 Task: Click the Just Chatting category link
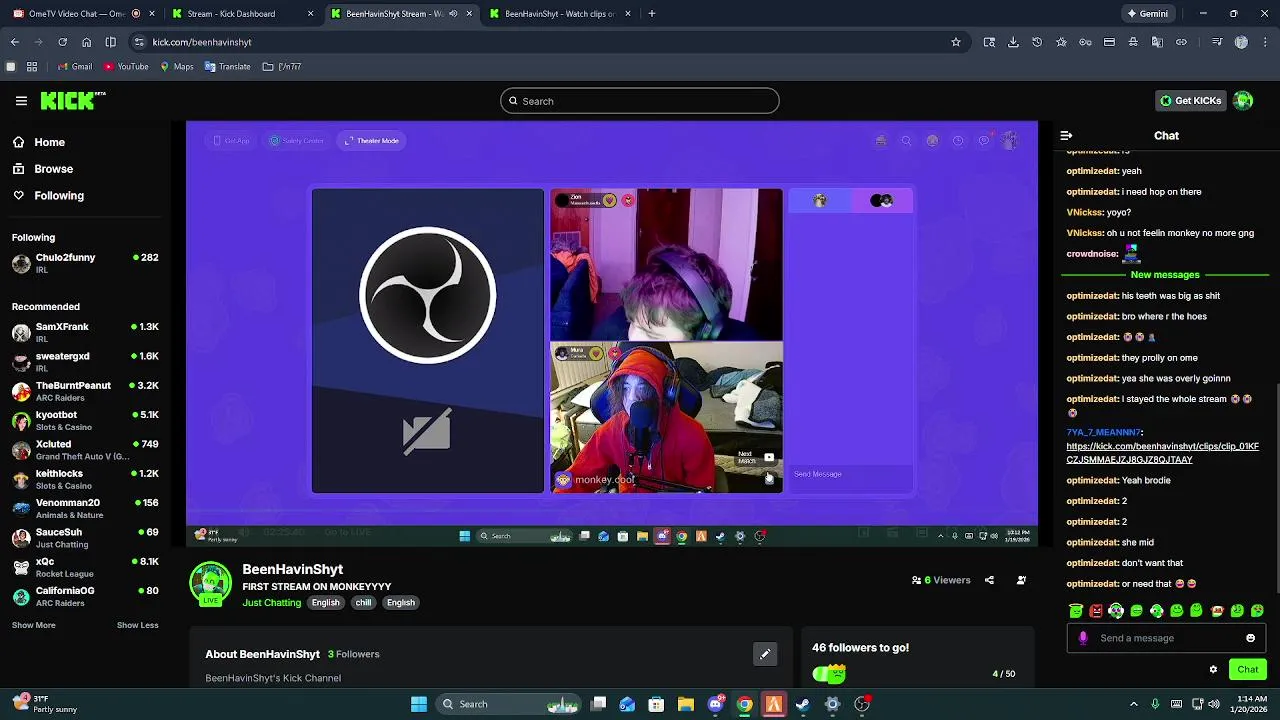[x=272, y=603]
